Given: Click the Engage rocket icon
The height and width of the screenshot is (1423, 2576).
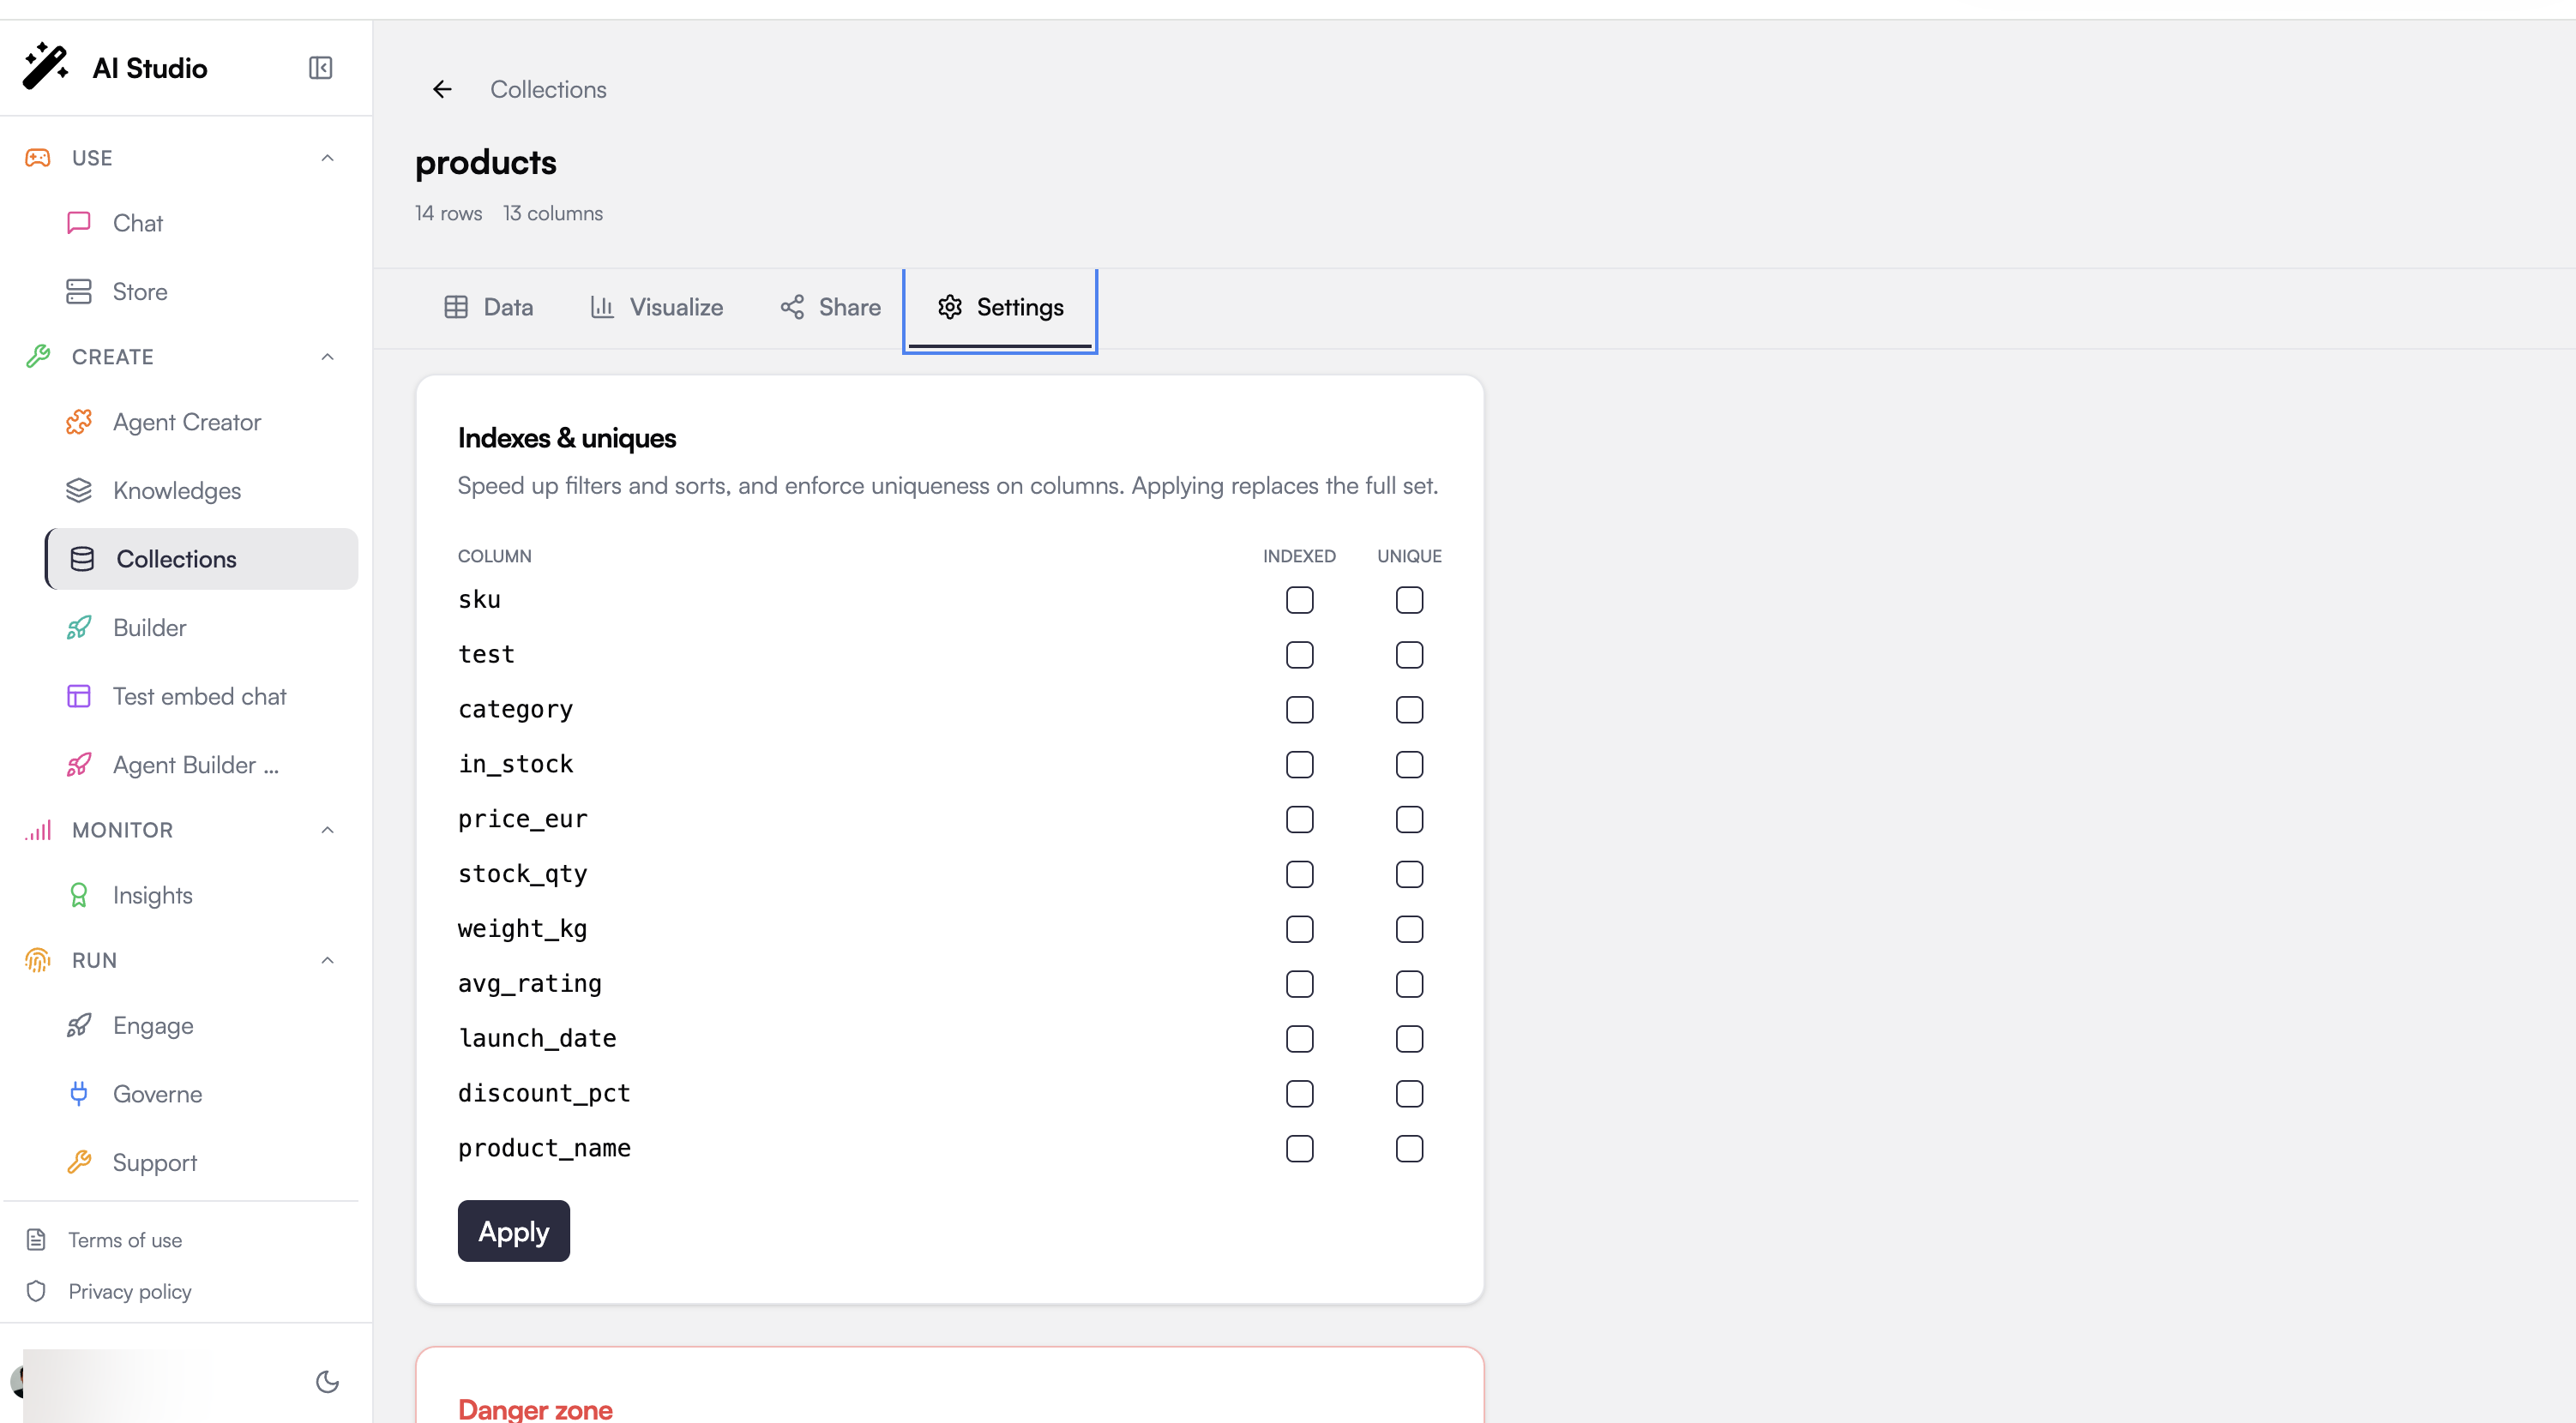Looking at the screenshot, I should [79, 1025].
